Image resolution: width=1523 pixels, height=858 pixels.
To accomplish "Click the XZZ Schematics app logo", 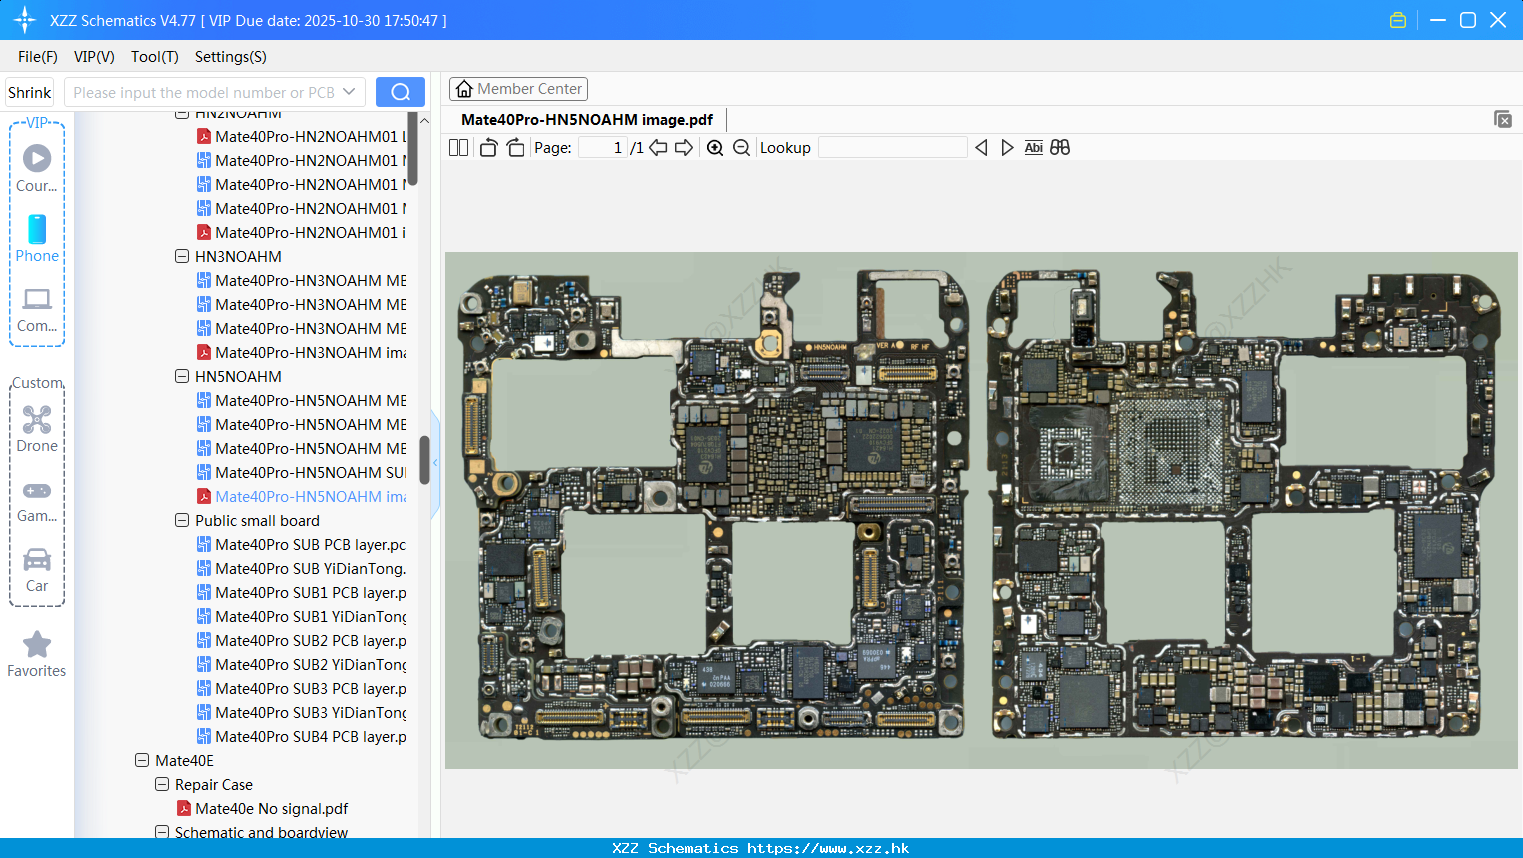I will [25, 20].
